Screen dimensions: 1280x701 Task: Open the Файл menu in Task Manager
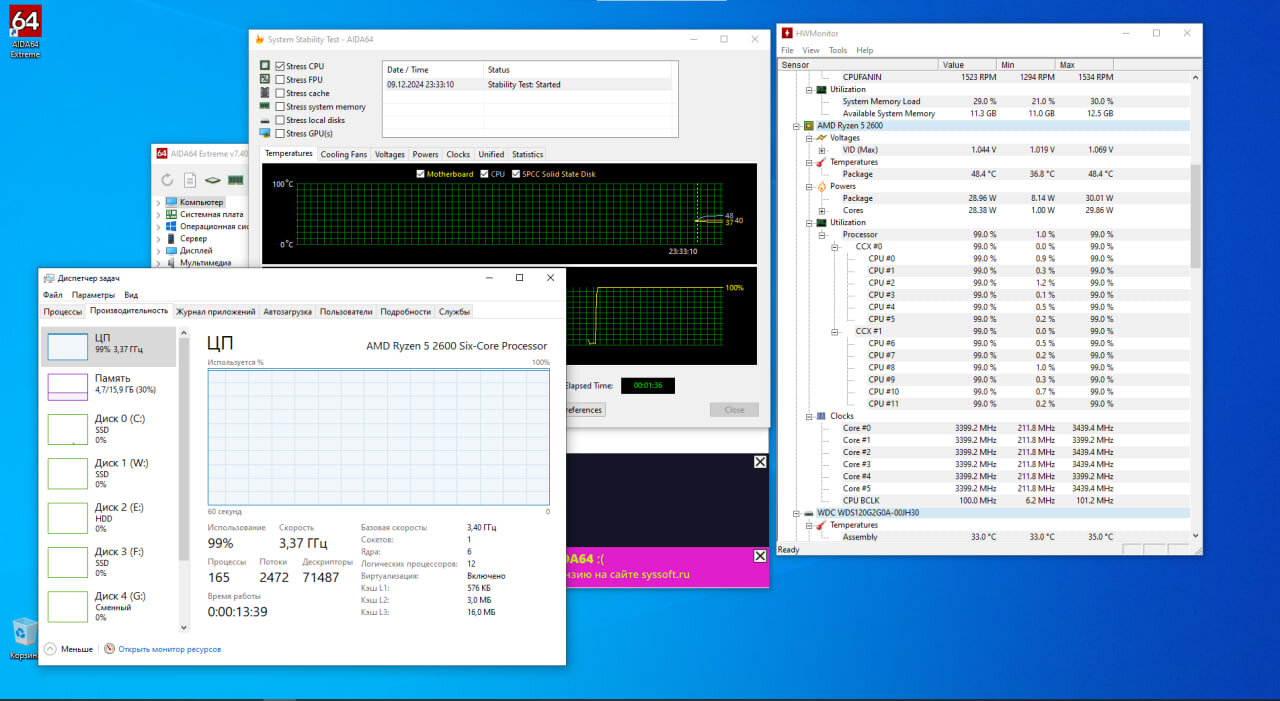click(x=53, y=295)
